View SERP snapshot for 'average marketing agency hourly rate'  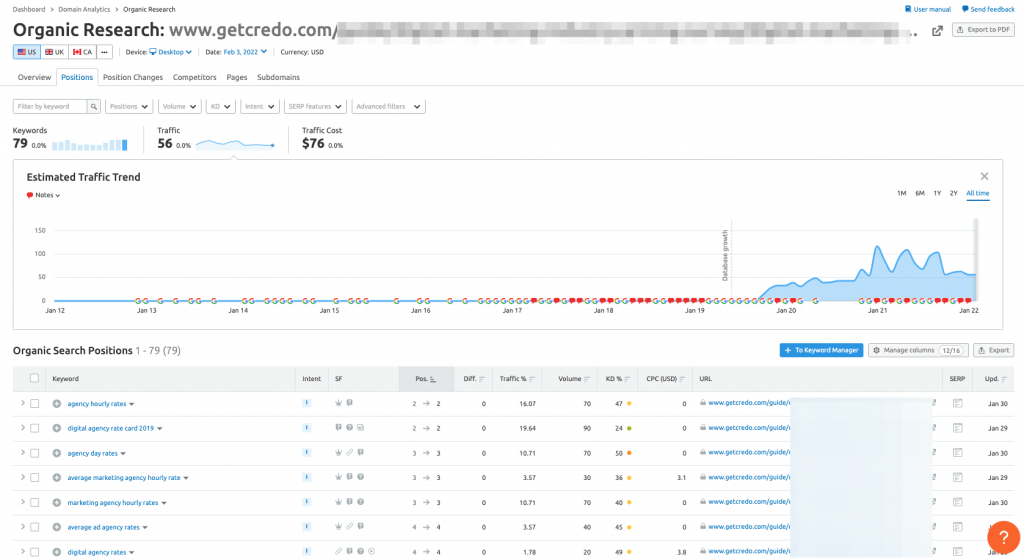click(957, 478)
